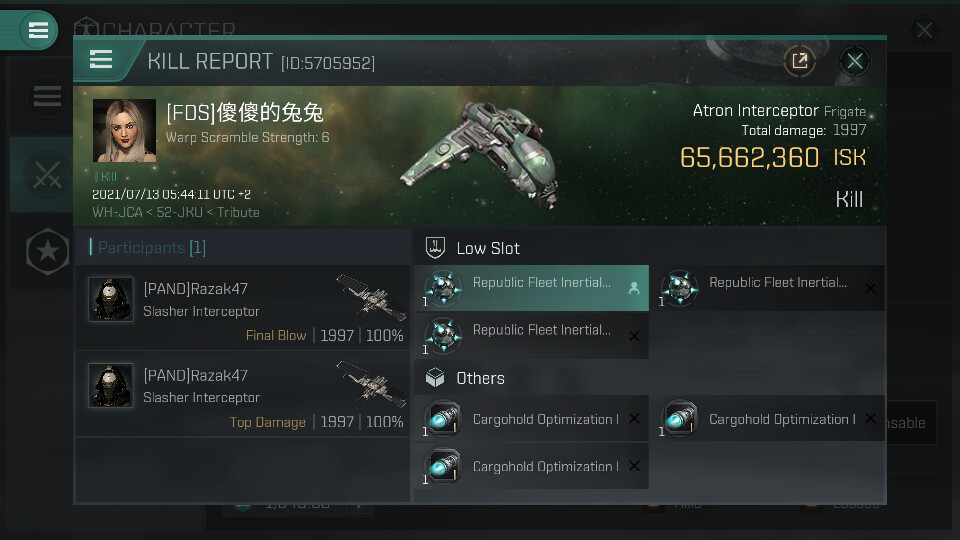Open the Kill Report hamburger menu
This screenshot has width=960, height=540.
(x=101, y=60)
